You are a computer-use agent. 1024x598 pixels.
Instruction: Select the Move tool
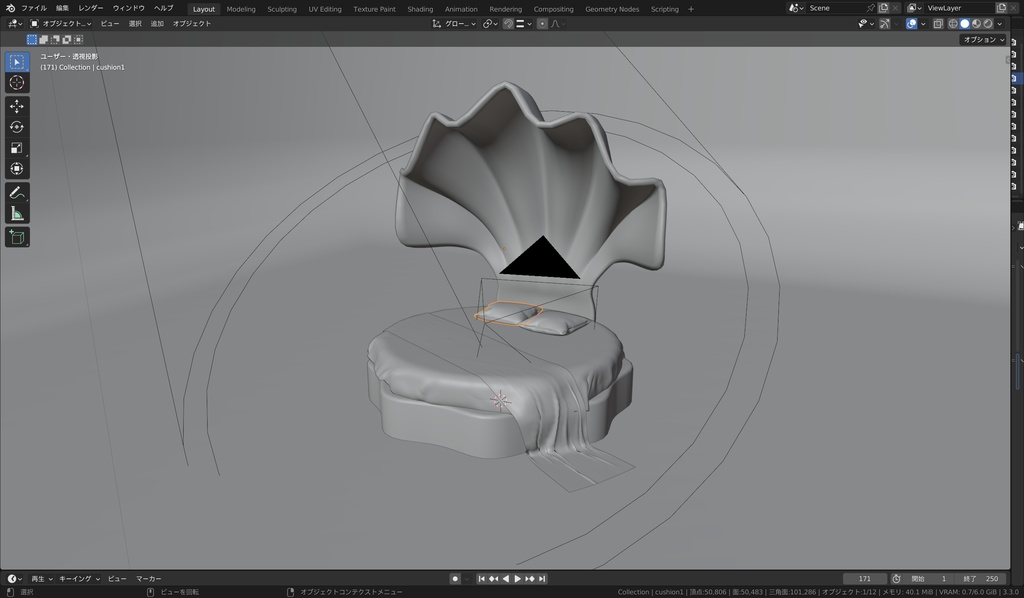[x=17, y=106]
